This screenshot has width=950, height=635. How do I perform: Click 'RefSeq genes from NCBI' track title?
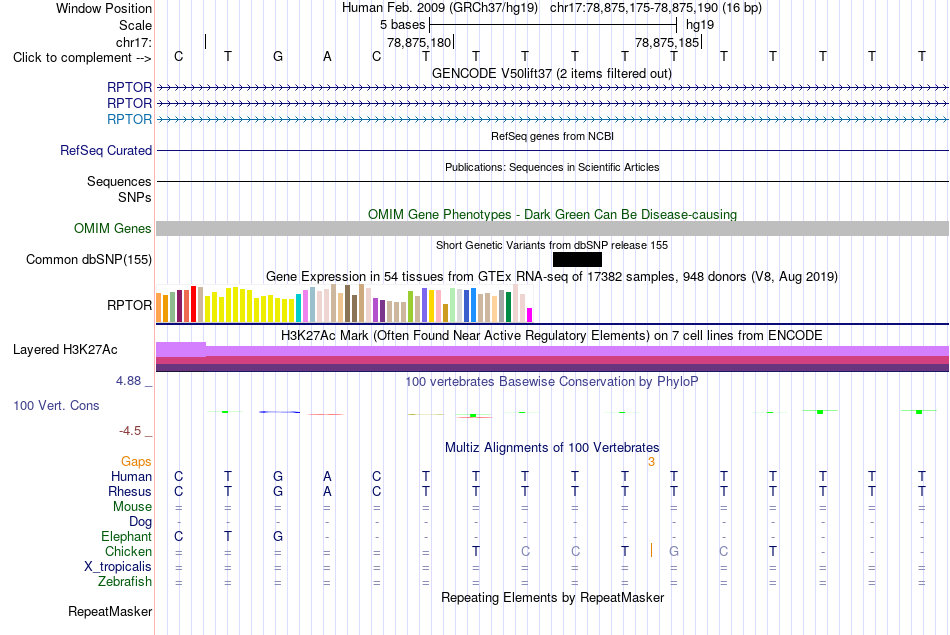[x=552, y=136]
